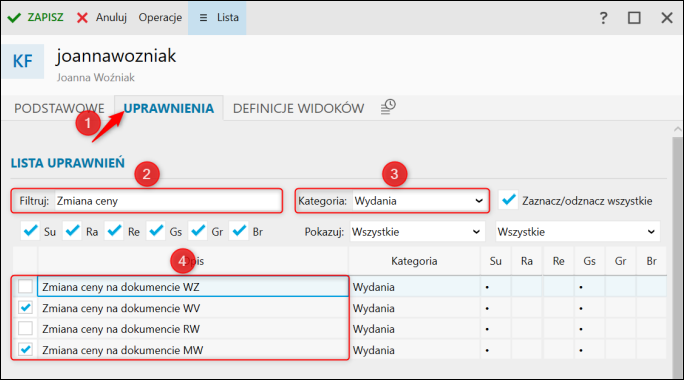684x380 pixels.
Task: Click the joannawozniak username title
Action: pos(116,56)
